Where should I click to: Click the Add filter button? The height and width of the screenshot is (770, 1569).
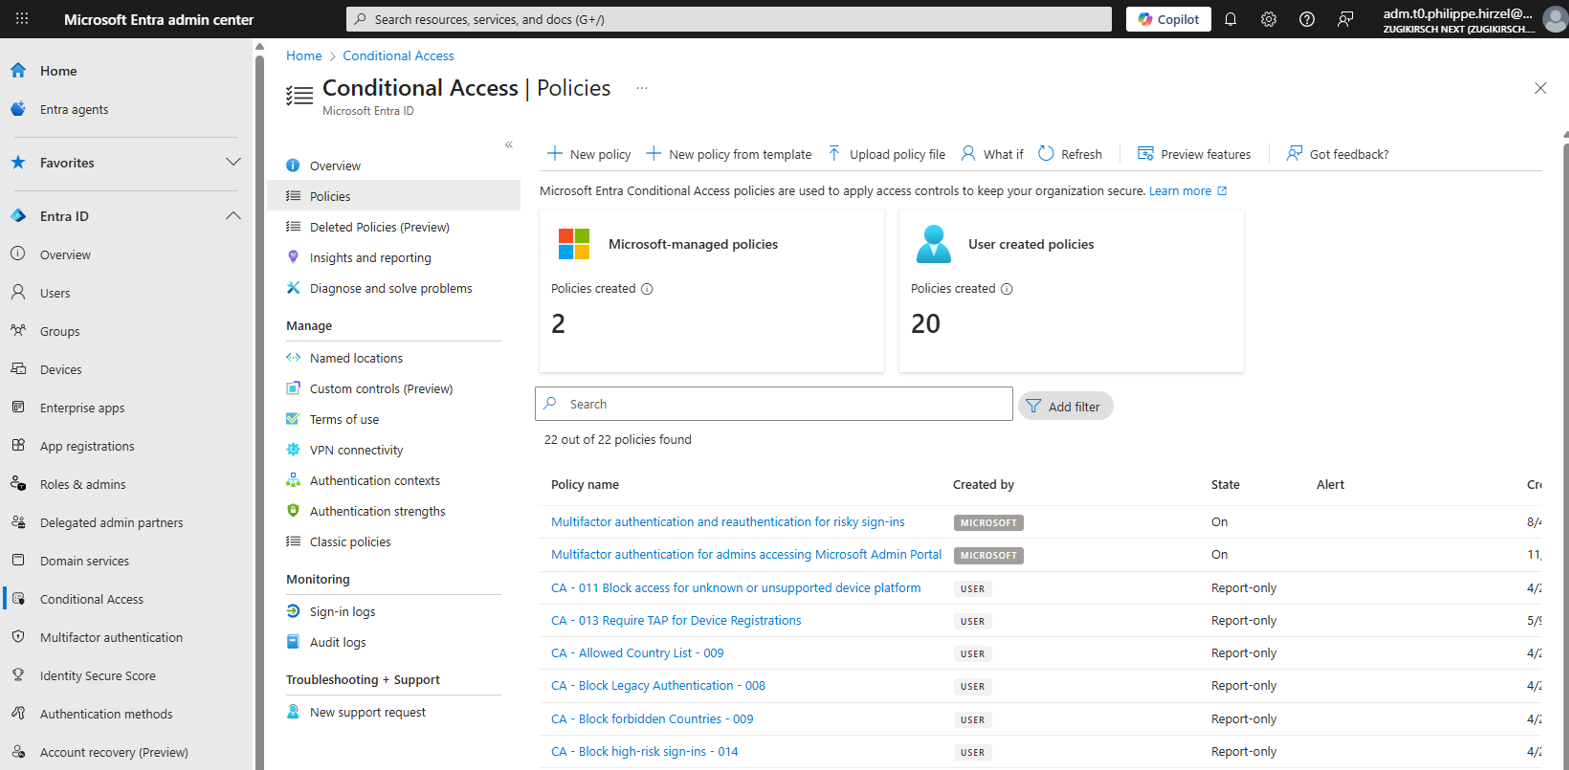1065,406
